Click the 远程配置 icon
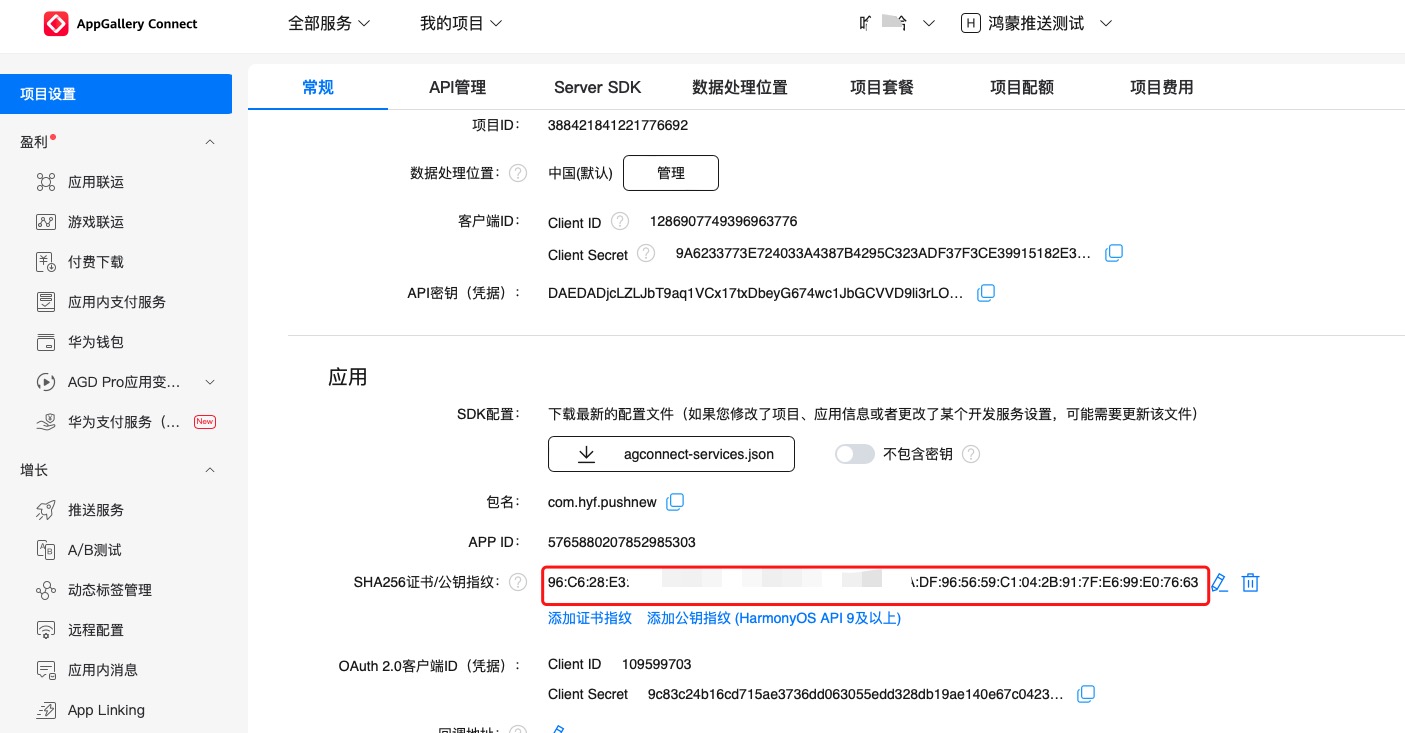The height and width of the screenshot is (733, 1405). coord(45,630)
